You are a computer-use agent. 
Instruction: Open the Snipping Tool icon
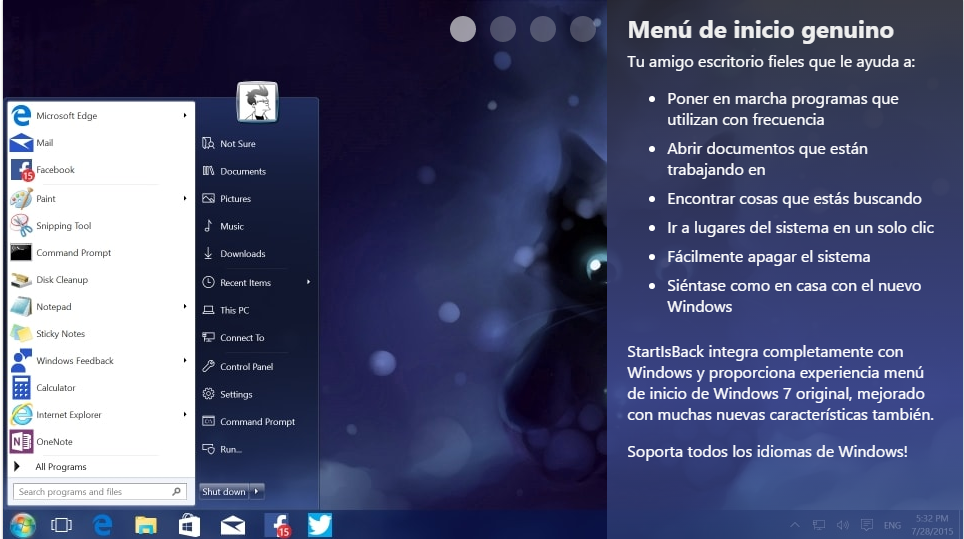point(21,226)
